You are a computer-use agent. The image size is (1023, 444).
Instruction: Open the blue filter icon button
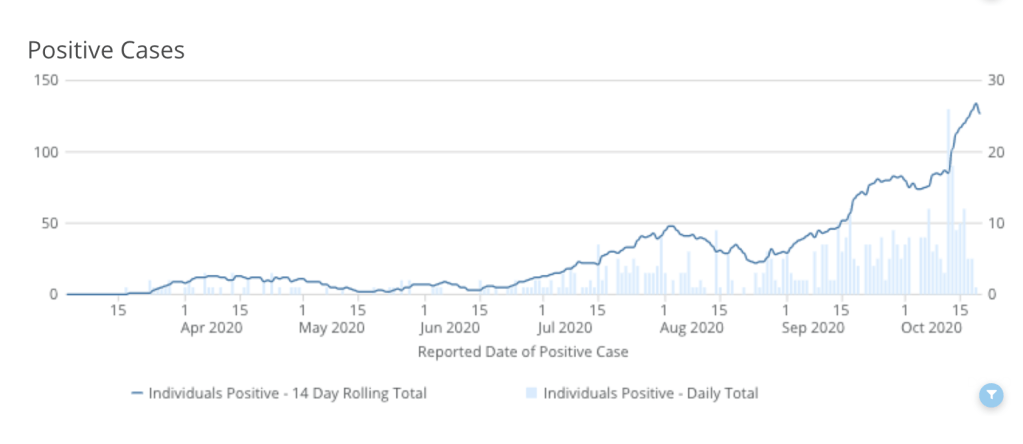990,396
